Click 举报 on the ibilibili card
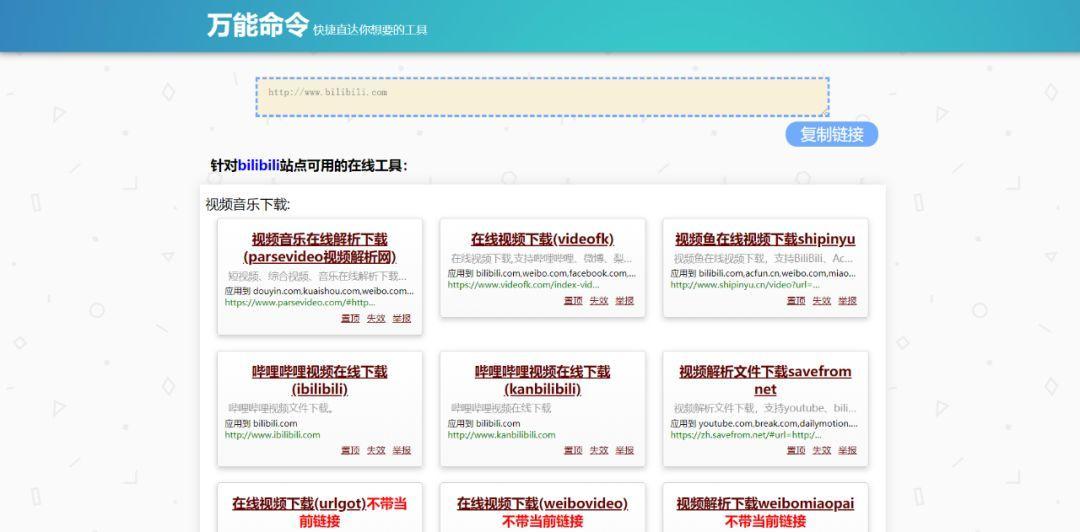The image size is (1080, 532). pyautogui.click(x=402, y=450)
